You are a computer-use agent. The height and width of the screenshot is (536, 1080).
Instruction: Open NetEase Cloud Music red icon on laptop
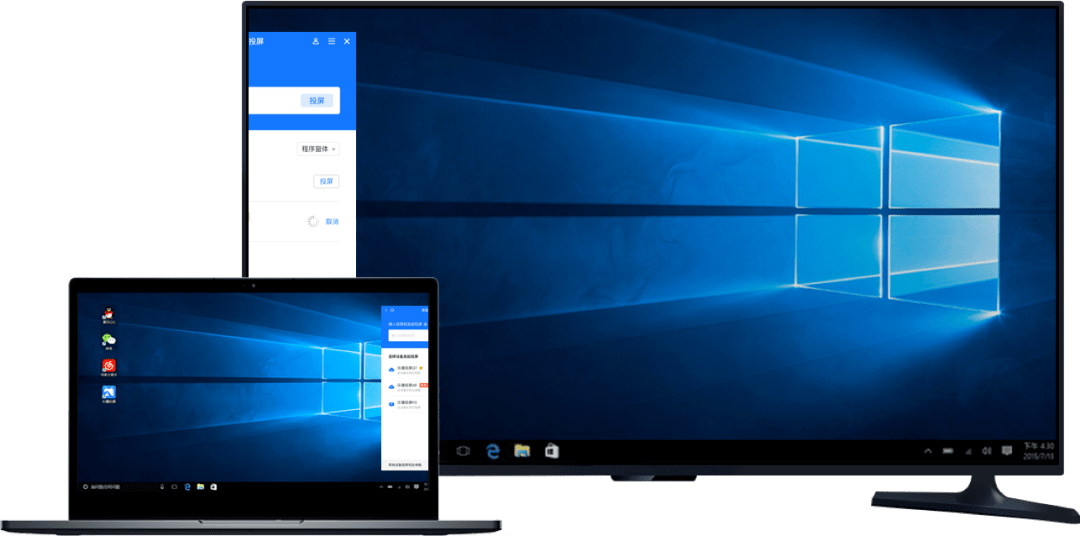(109, 367)
